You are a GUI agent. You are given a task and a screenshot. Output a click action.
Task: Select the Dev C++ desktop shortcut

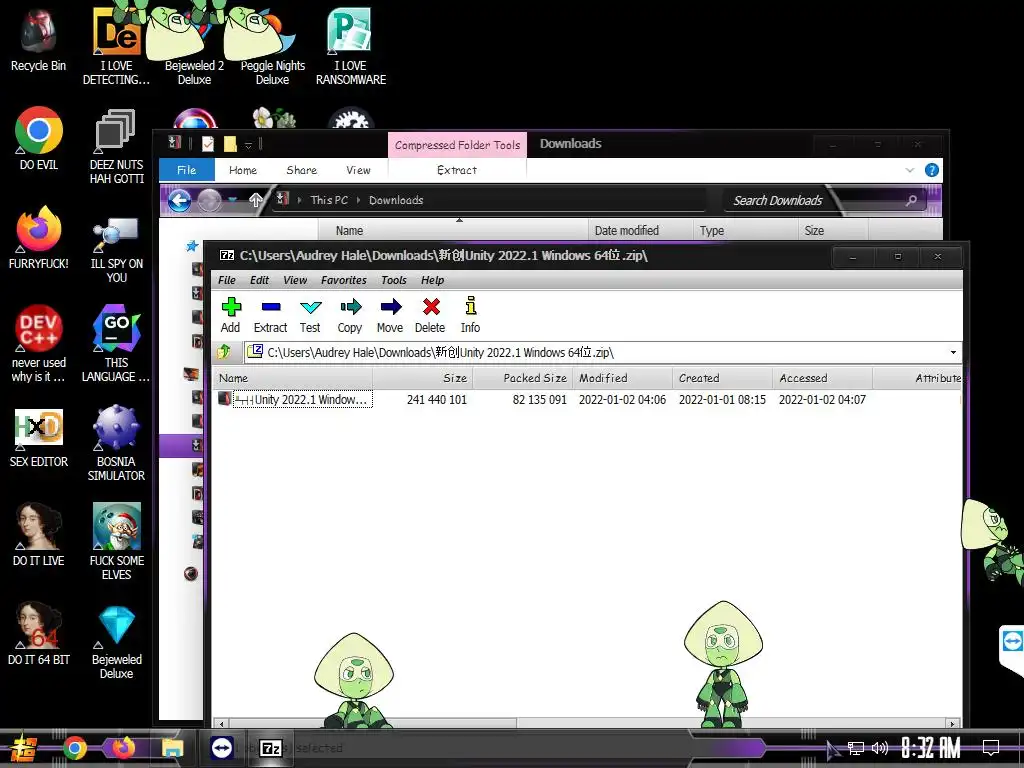click(x=39, y=344)
